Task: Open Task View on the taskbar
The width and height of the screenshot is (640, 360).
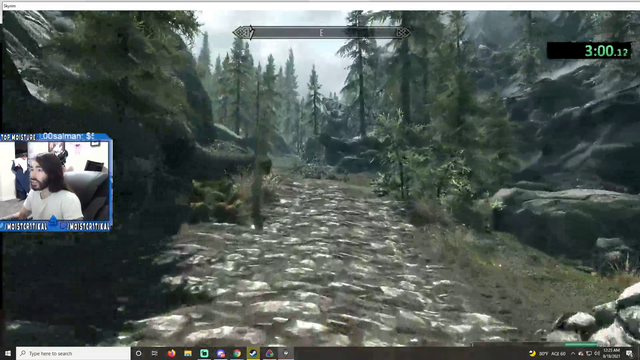Action: 155,353
